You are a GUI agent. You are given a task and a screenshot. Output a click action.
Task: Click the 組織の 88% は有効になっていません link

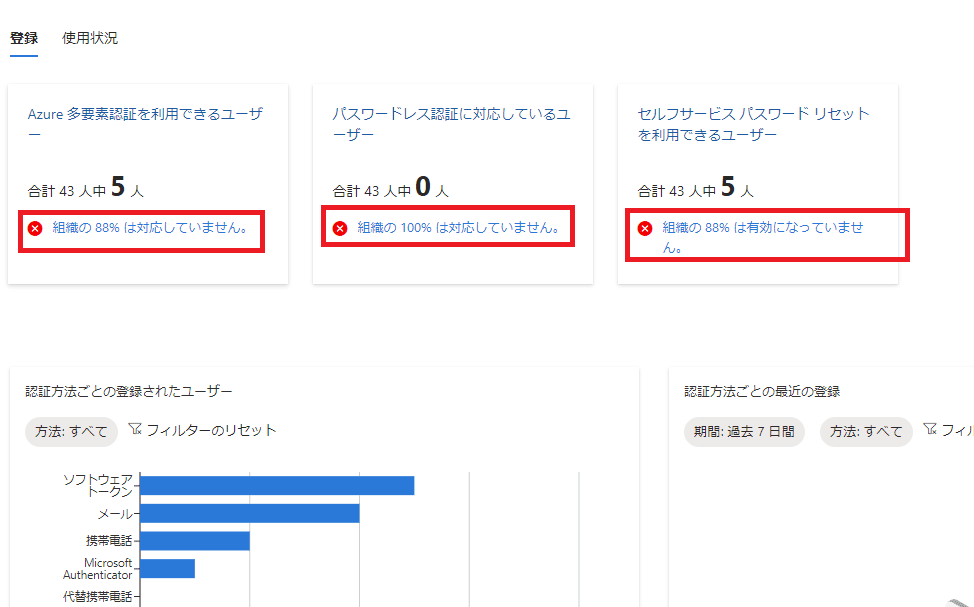pyautogui.click(x=763, y=228)
